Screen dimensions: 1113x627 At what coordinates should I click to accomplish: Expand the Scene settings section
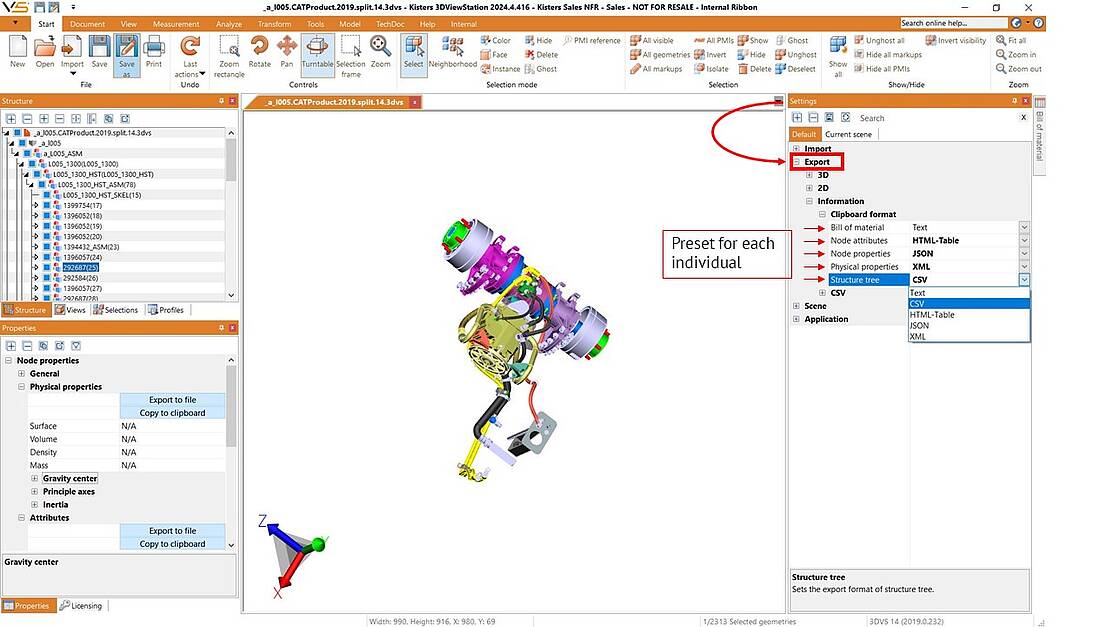(796, 306)
